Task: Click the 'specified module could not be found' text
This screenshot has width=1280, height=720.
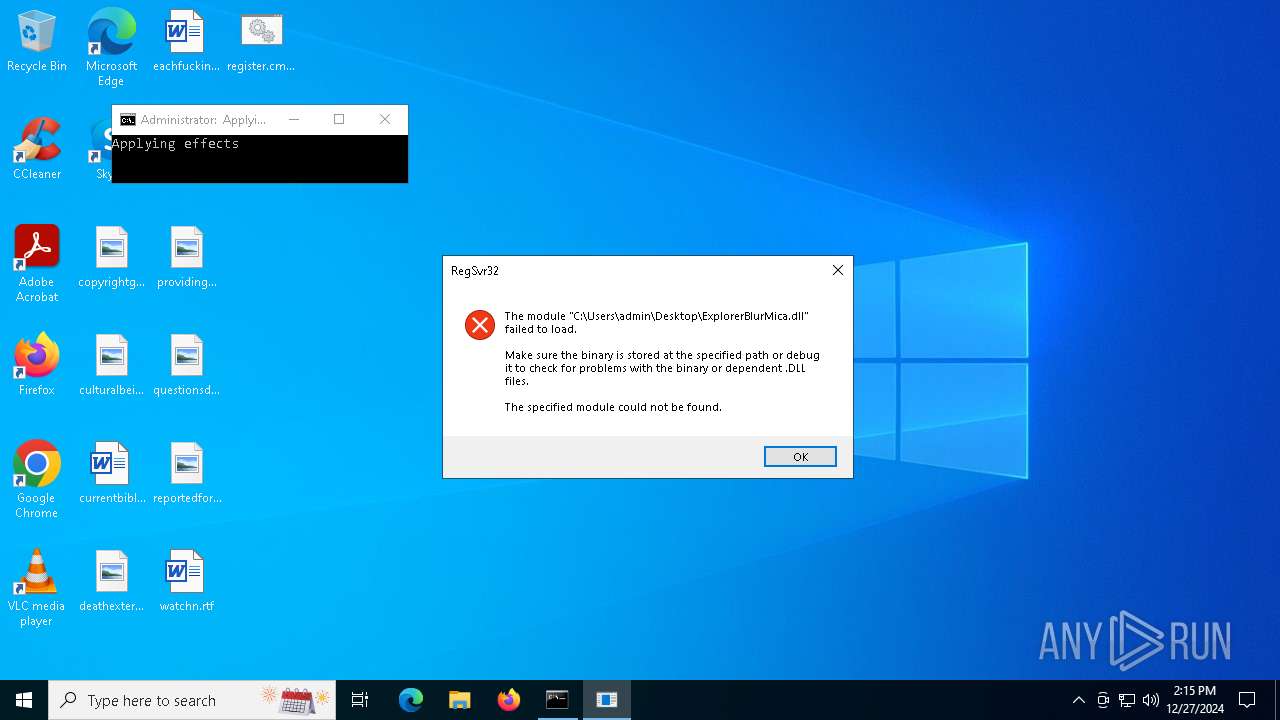Action: point(613,407)
